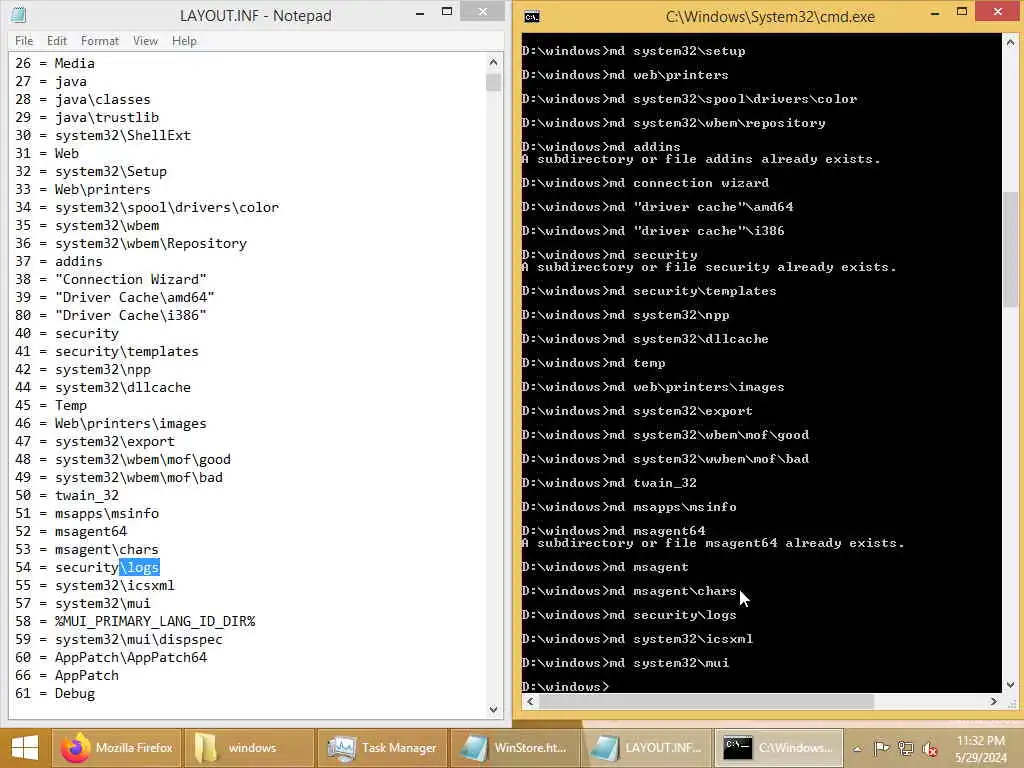Image resolution: width=1024 pixels, height=768 pixels.
Task: Click line "Connection Wizard" in Notepad
Action: (110, 280)
